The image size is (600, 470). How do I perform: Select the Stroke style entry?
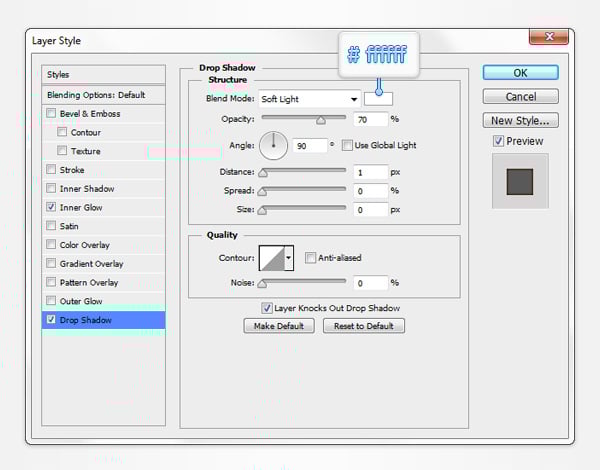pyautogui.click(x=72, y=170)
